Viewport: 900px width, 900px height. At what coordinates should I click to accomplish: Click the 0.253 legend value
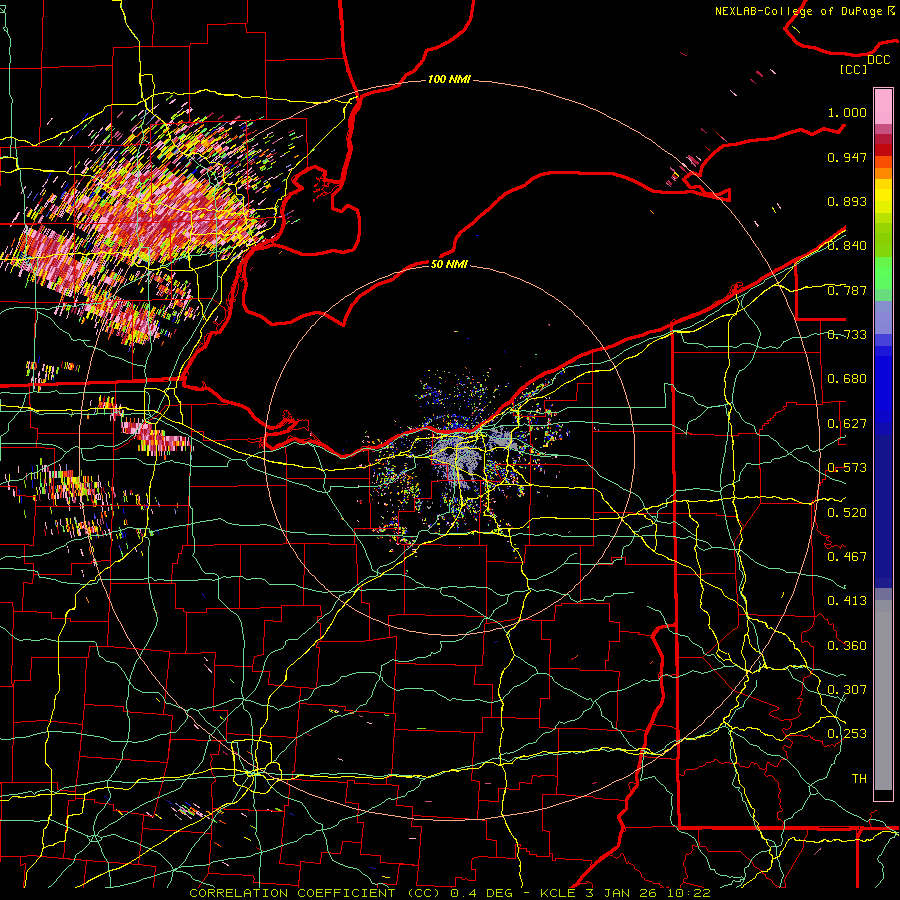tap(847, 734)
